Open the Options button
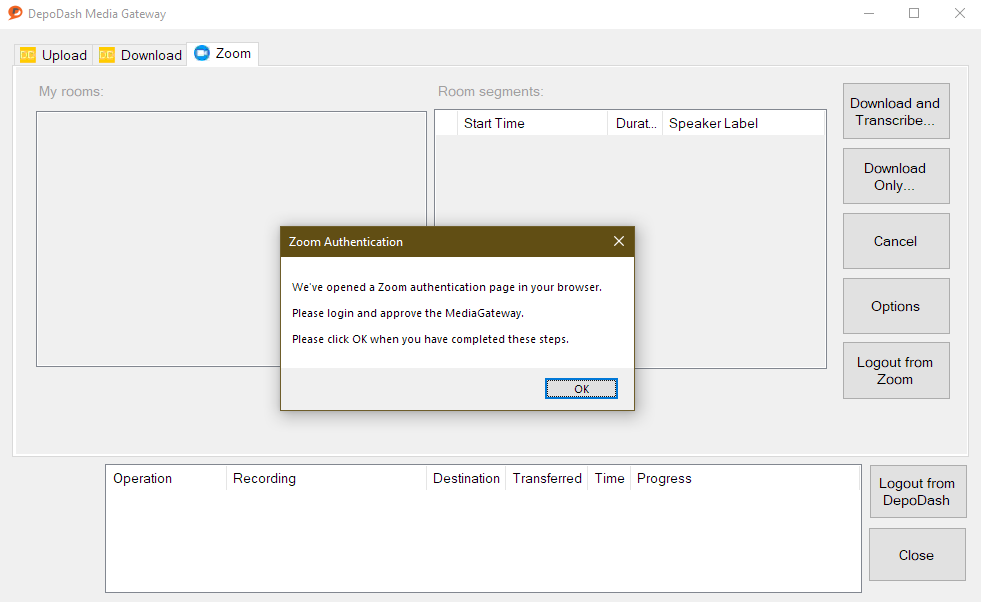 [896, 306]
